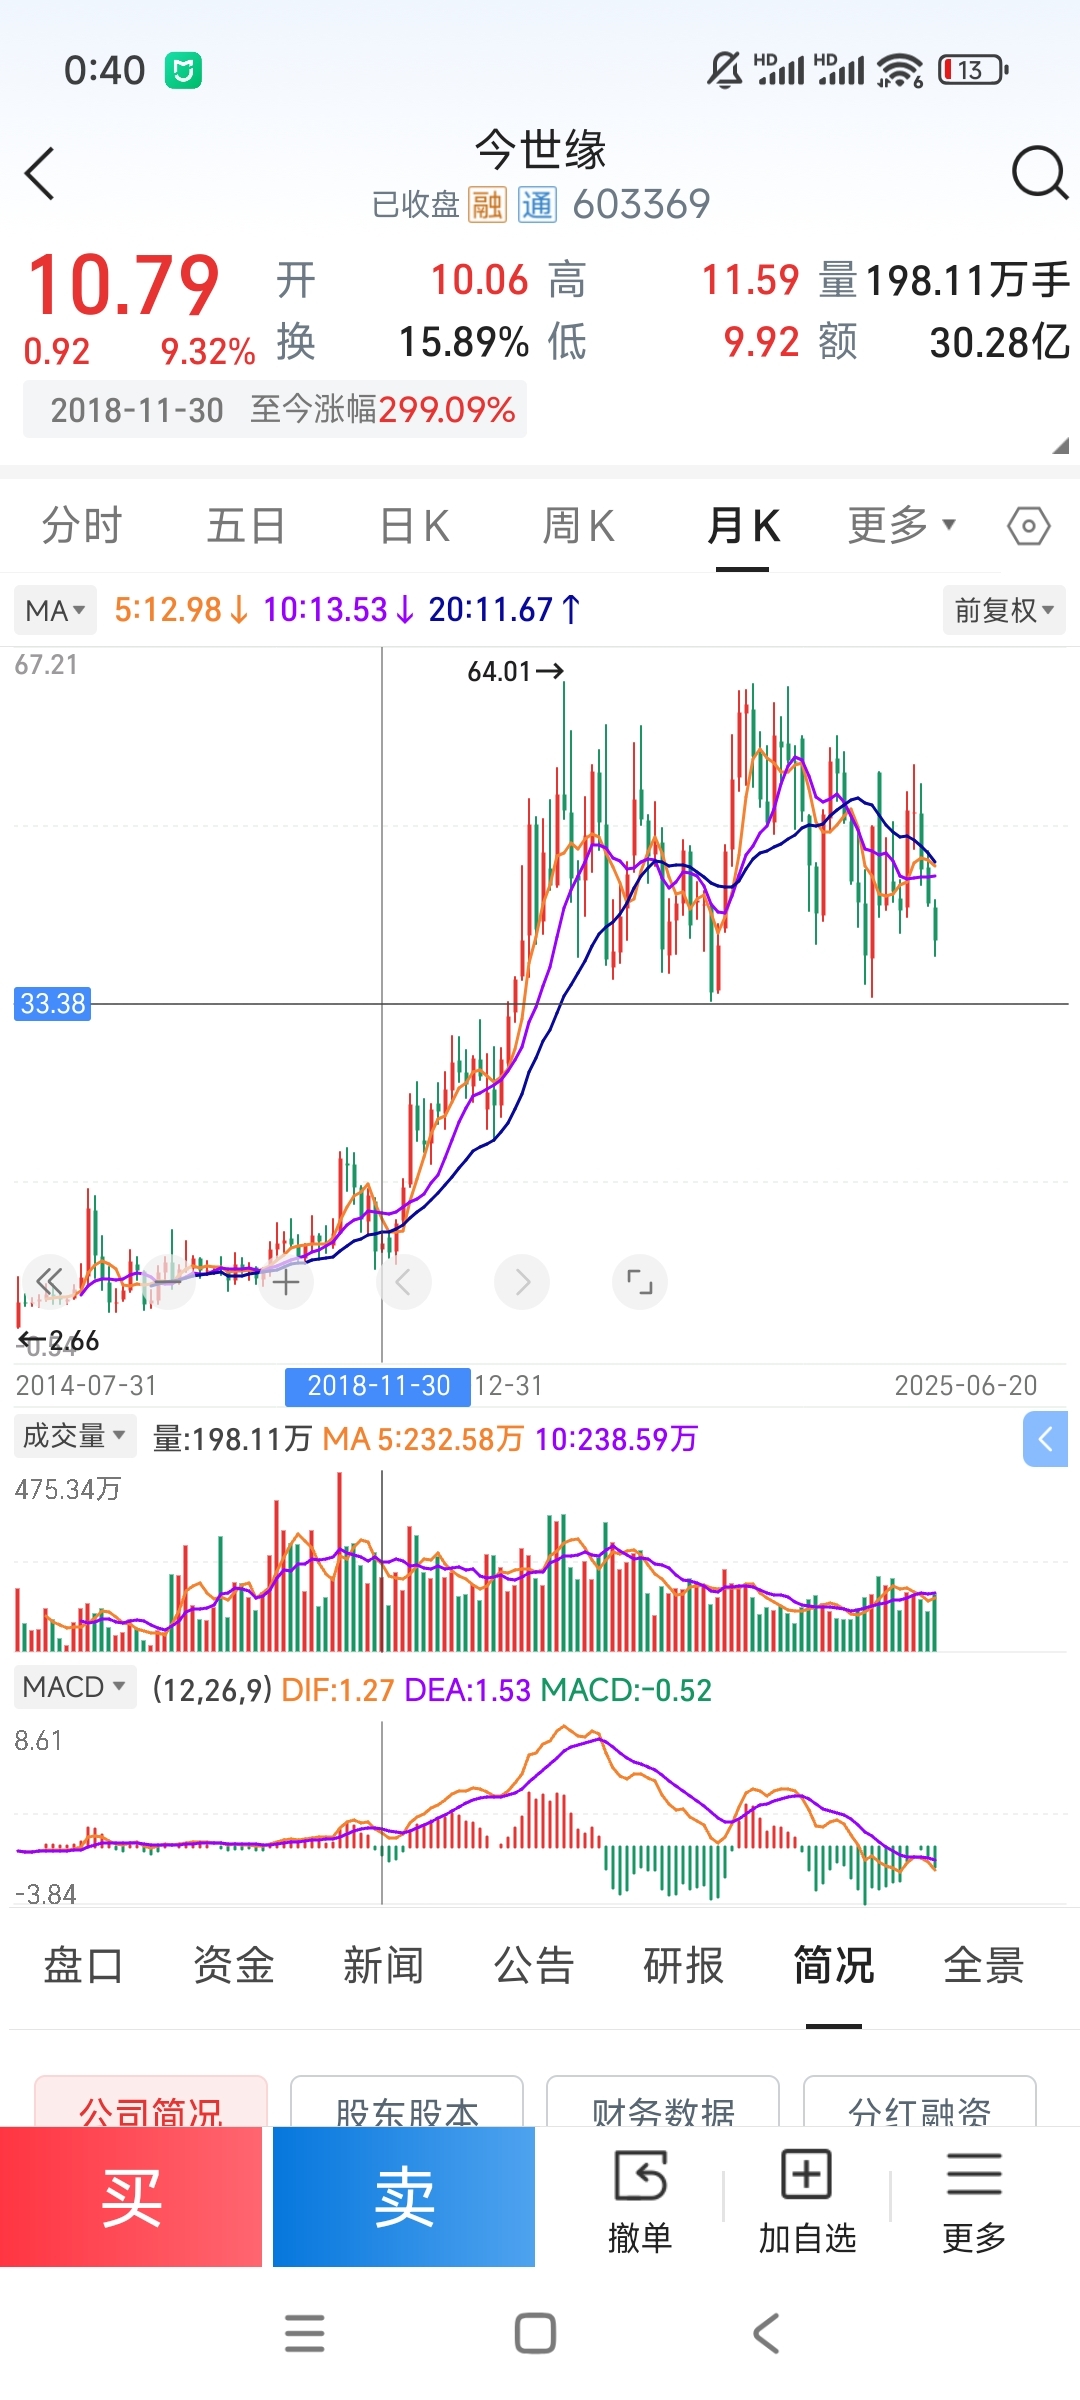Open chart settings hexagon icon
The image size is (1080, 2400).
pos(1028,526)
